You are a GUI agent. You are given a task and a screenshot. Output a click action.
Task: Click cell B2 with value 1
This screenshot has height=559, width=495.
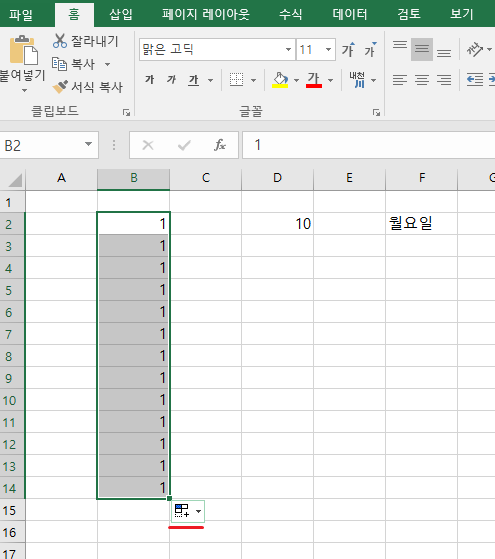pyautogui.click(x=134, y=224)
